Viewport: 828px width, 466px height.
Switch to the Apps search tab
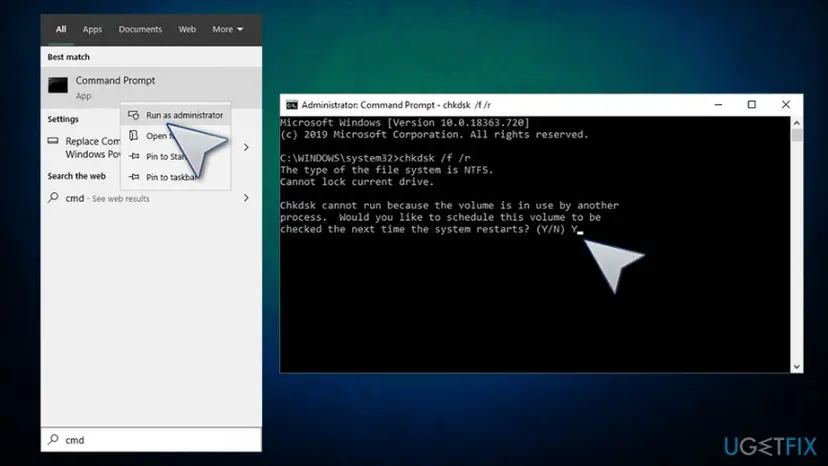pos(92,30)
